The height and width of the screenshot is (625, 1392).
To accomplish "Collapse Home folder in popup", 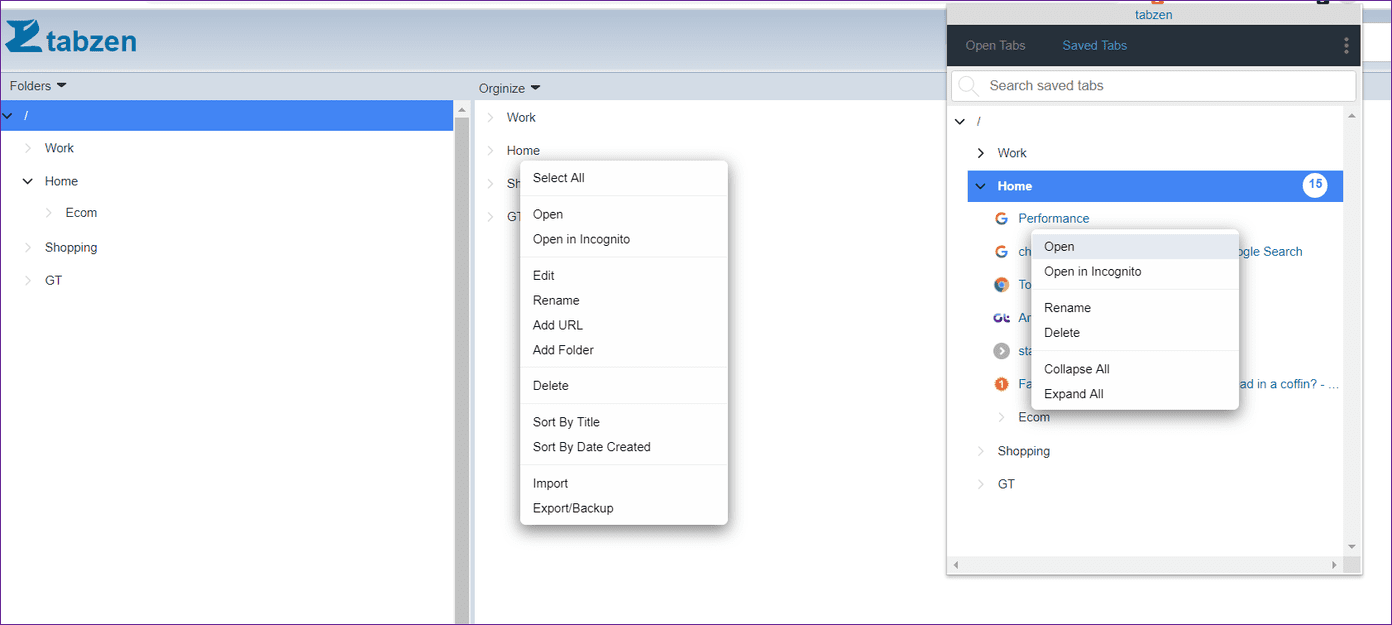I will point(981,186).
